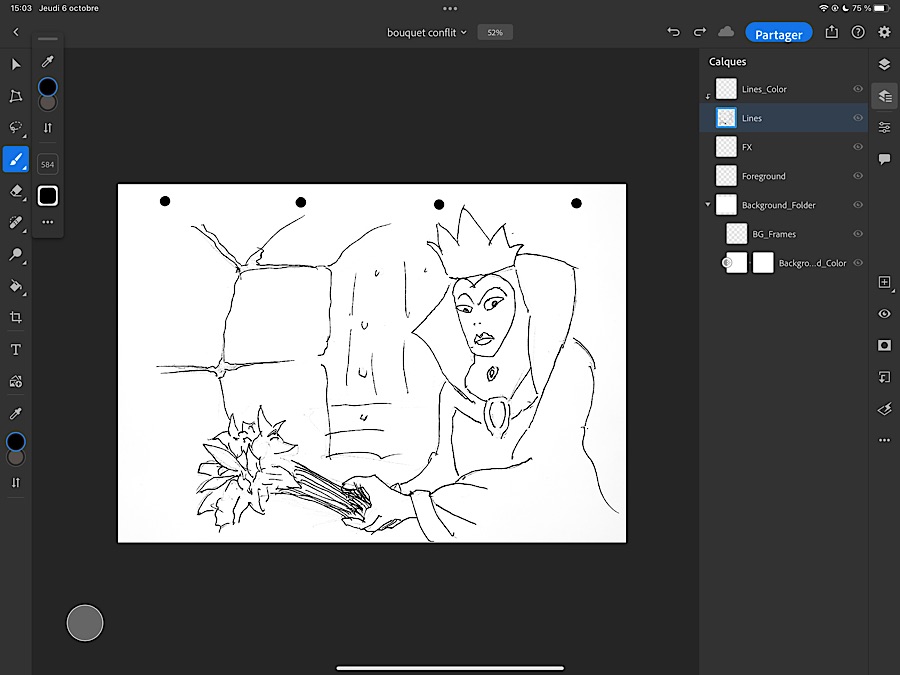
Task: Pick the eyedropper in brush options panel
Action: coord(48,61)
